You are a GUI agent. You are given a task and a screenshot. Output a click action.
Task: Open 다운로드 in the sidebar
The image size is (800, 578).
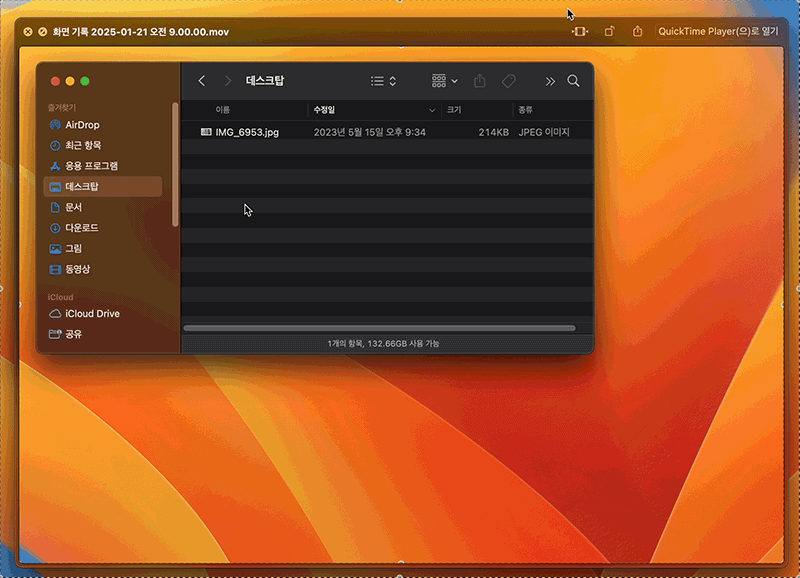click(x=103, y=228)
